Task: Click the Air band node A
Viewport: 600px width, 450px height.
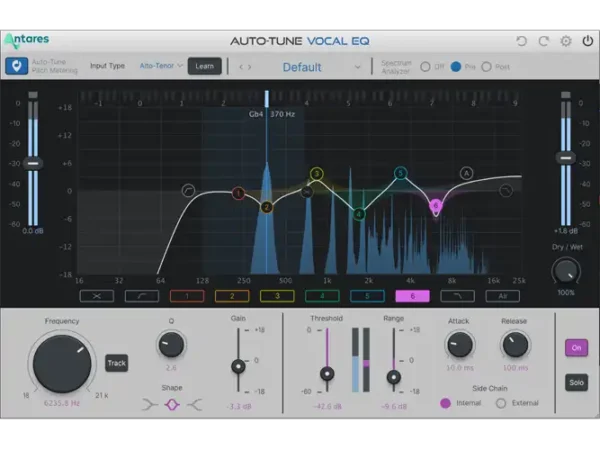Action: [466, 173]
